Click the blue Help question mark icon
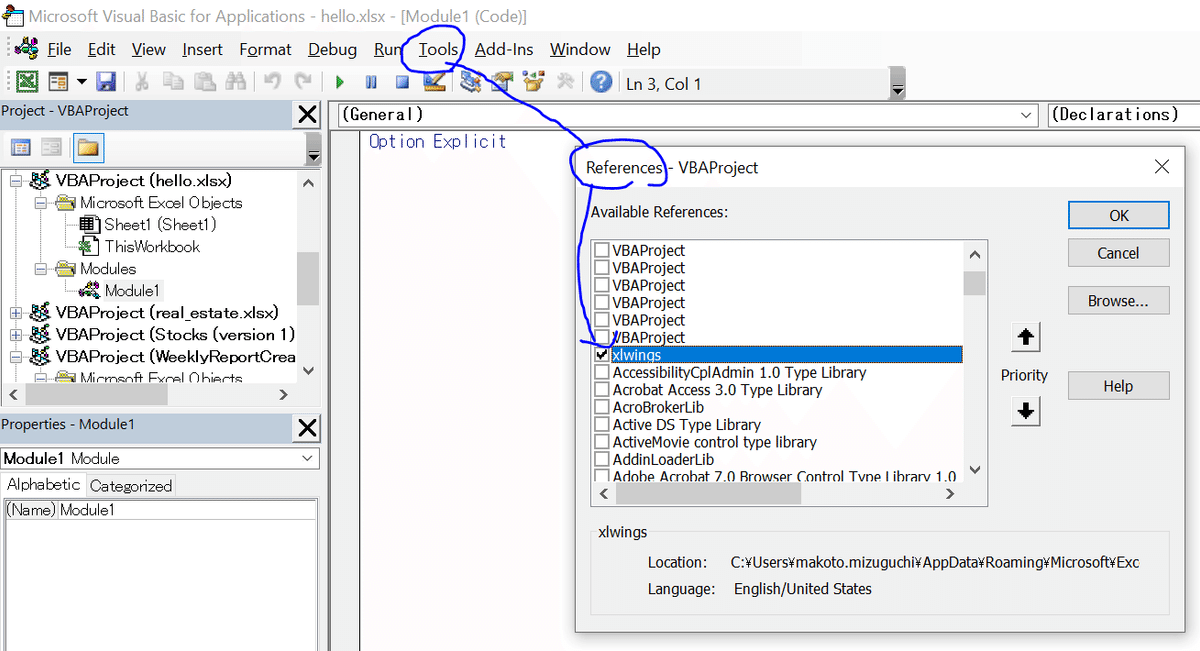Image resolution: width=1200 pixels, height=651 pixels. point(601,82)
